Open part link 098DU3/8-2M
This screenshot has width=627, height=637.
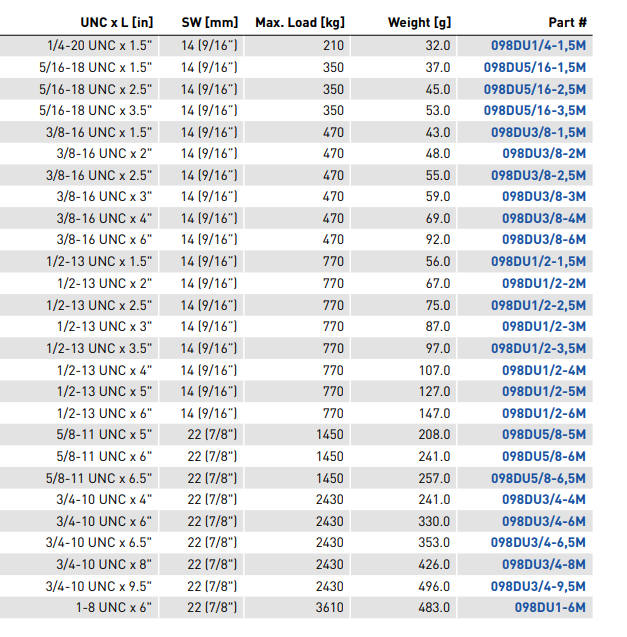543,154
